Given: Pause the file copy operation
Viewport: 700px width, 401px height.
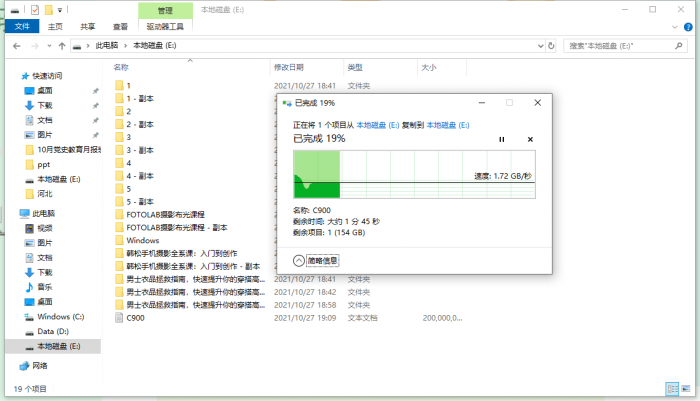Looking at the screenshot, I should [x=502, y=139].
